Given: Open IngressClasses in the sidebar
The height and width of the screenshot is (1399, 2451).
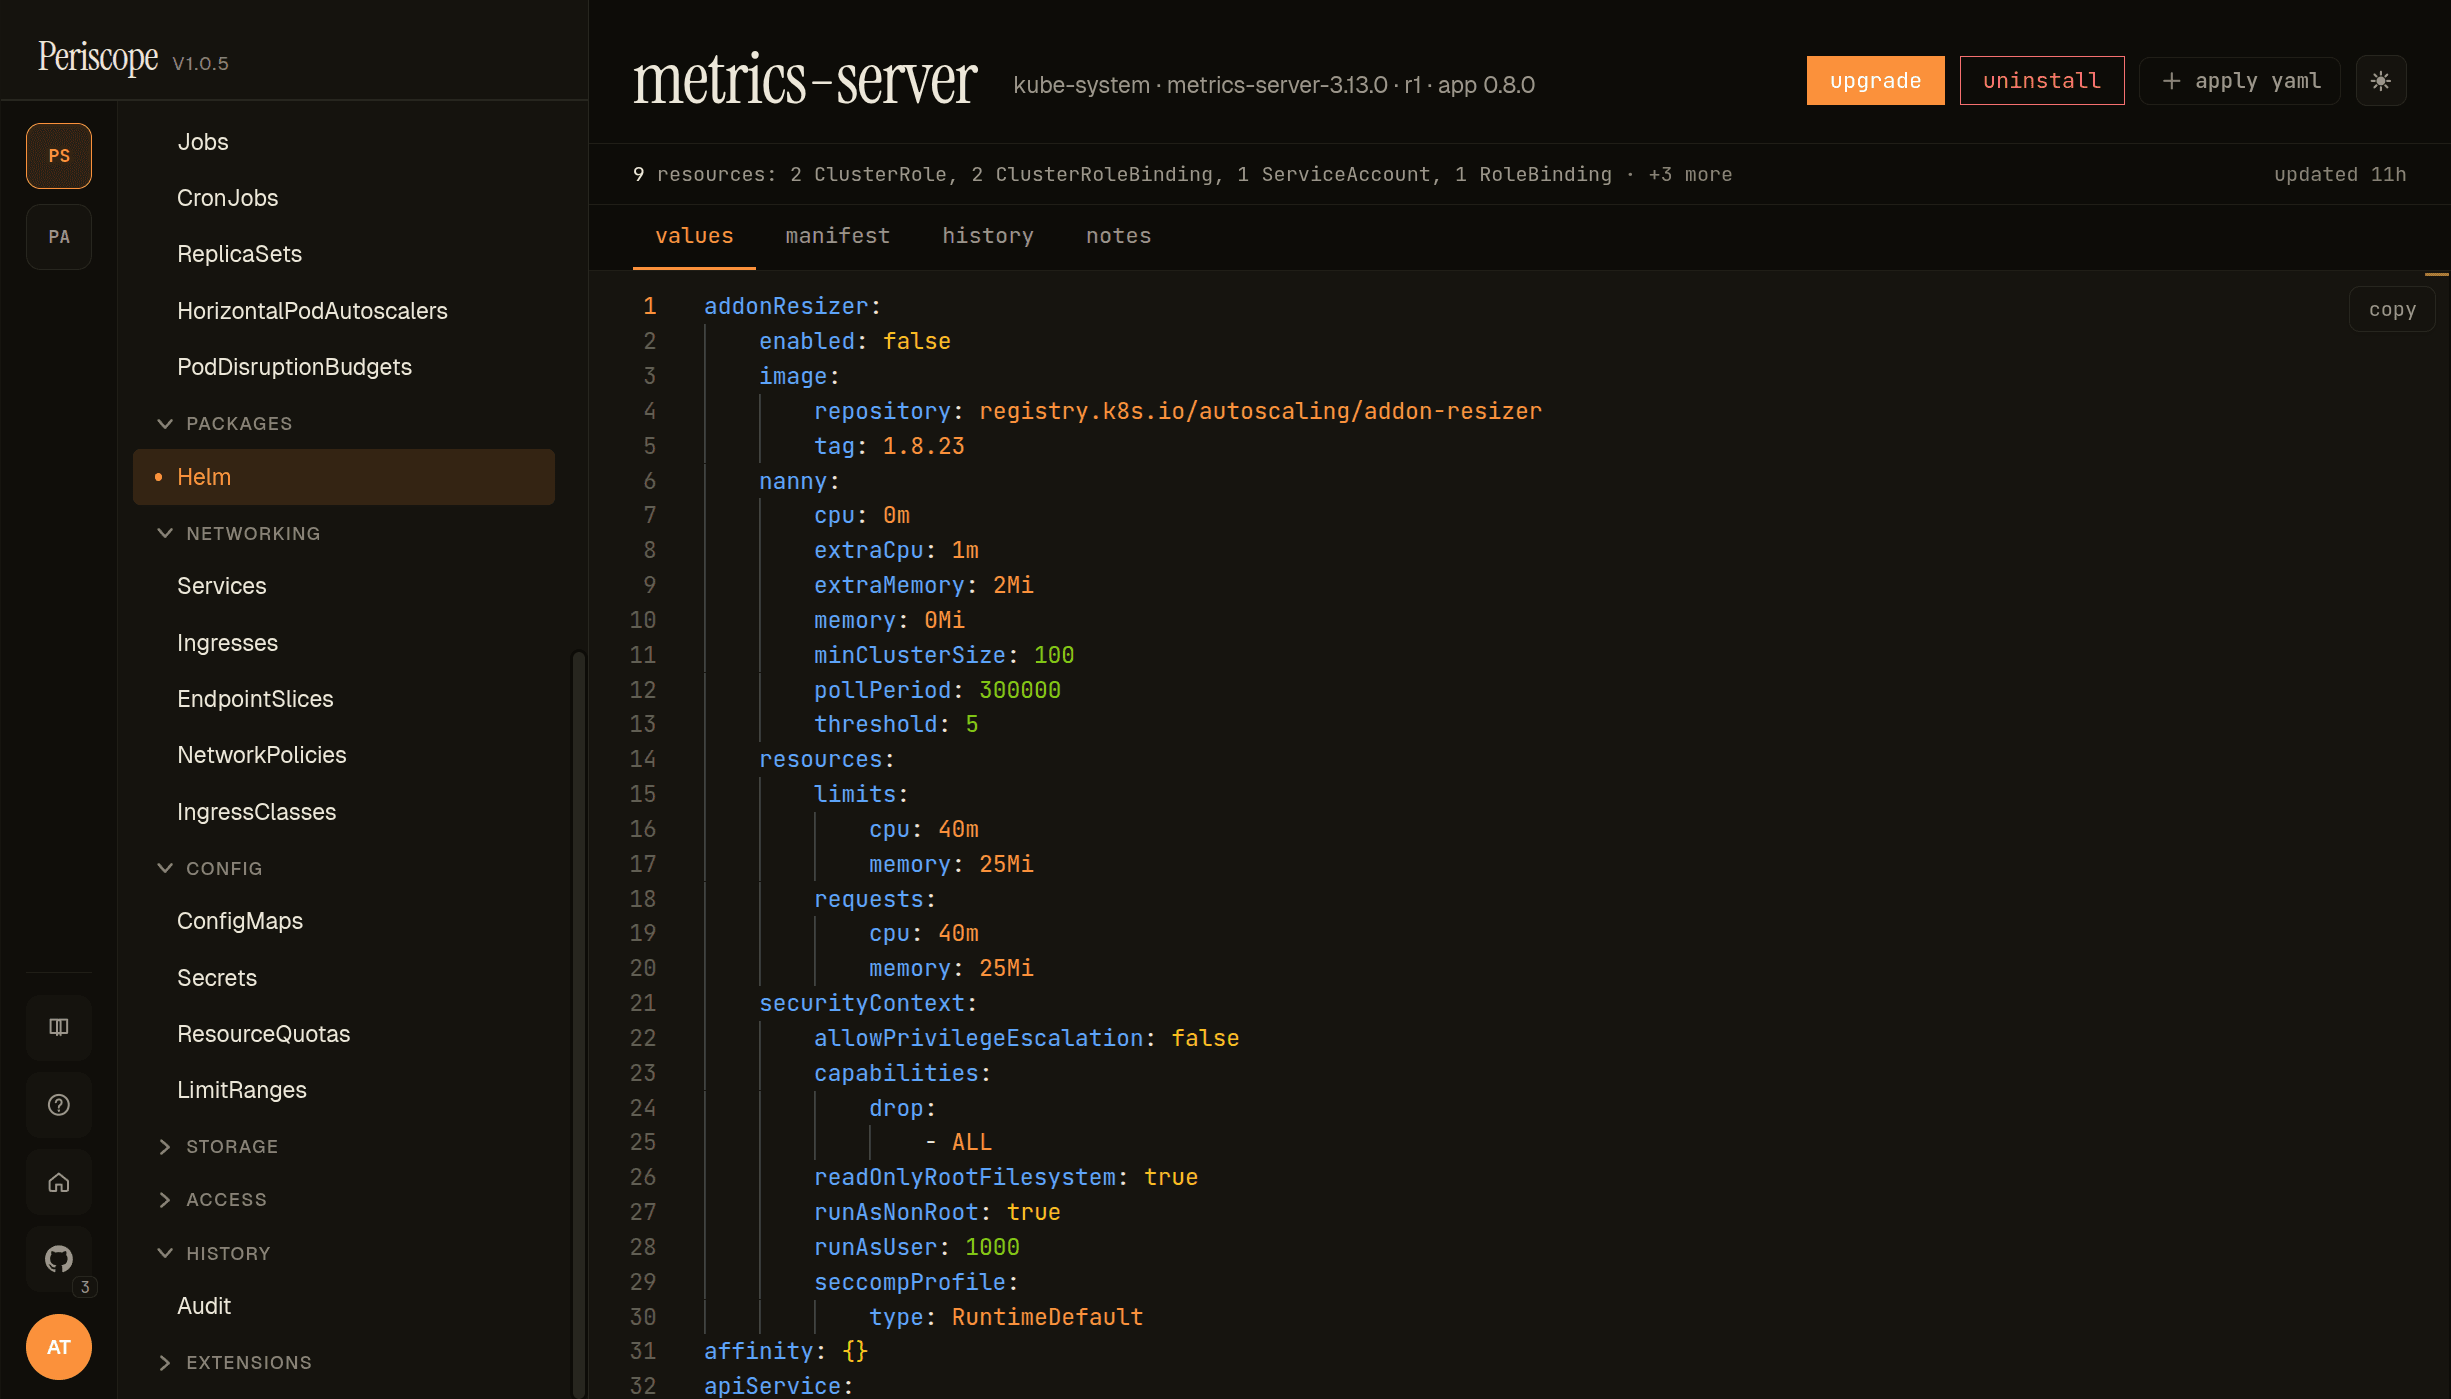Looking at the screenshot, I should point(343,812).
